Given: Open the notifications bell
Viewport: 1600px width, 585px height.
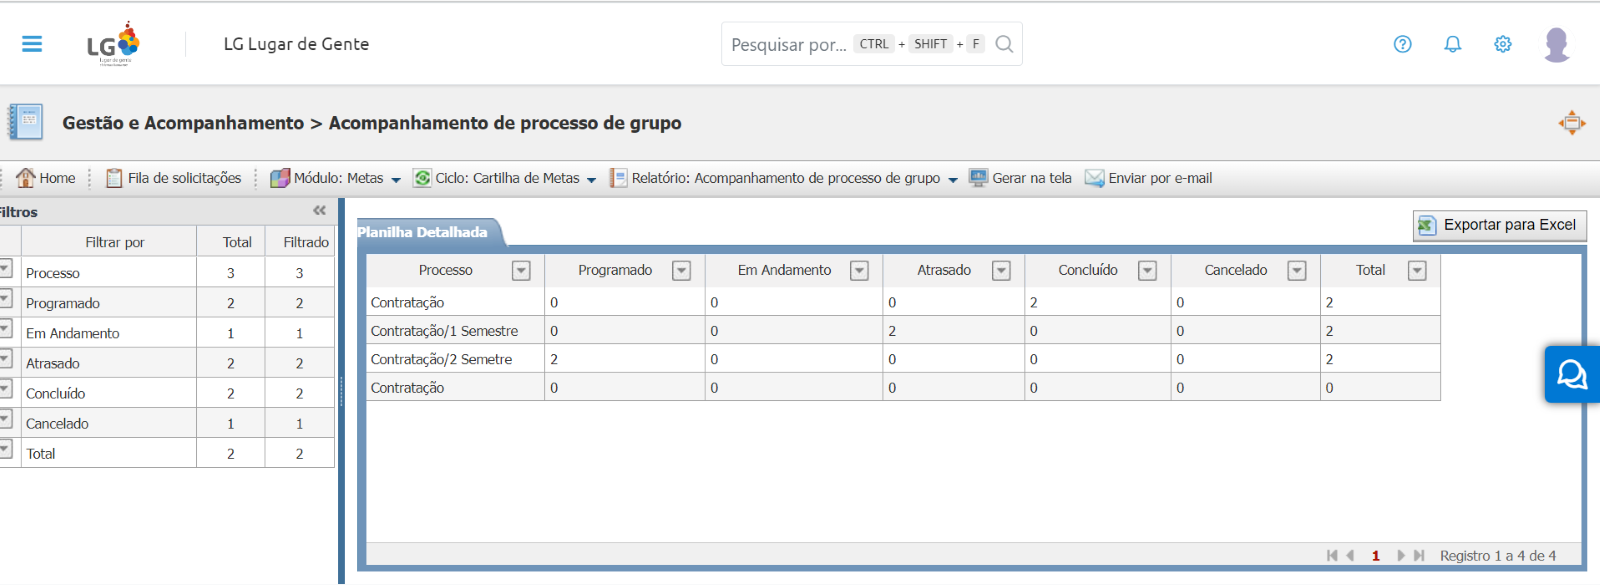Looking at the screenshot, I should pyautogui.click(x=1453, y=44).
